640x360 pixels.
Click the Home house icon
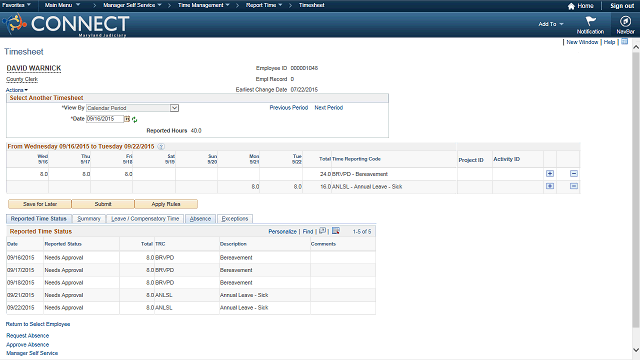click(571, 6)
